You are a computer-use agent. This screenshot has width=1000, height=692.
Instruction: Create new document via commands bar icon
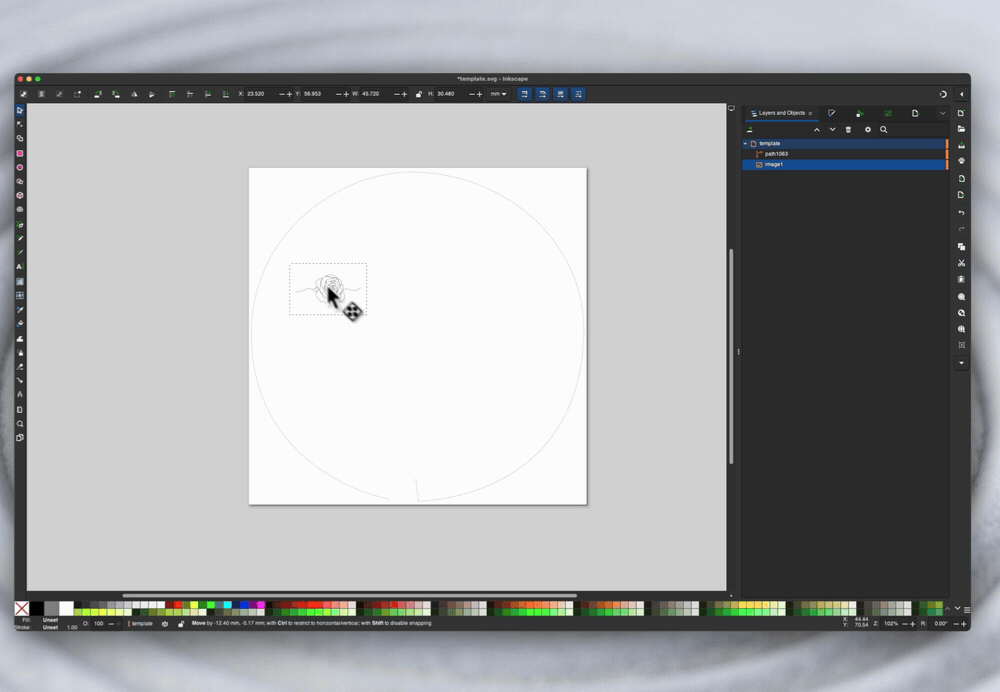961,113
